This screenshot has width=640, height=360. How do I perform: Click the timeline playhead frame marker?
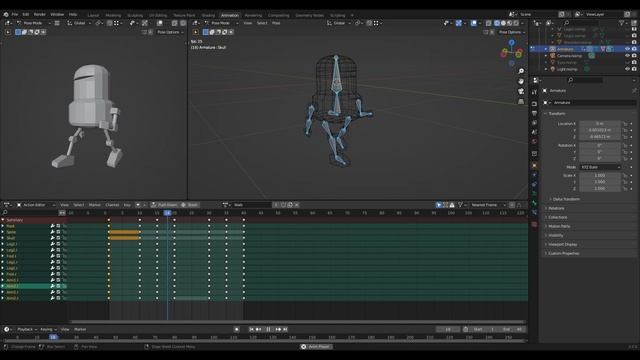coord(53,337)
